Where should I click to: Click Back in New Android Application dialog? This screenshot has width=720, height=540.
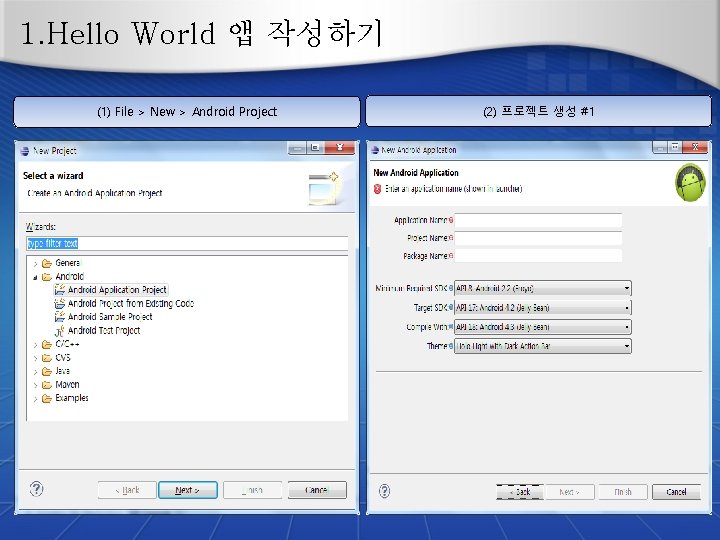point(520,492)
